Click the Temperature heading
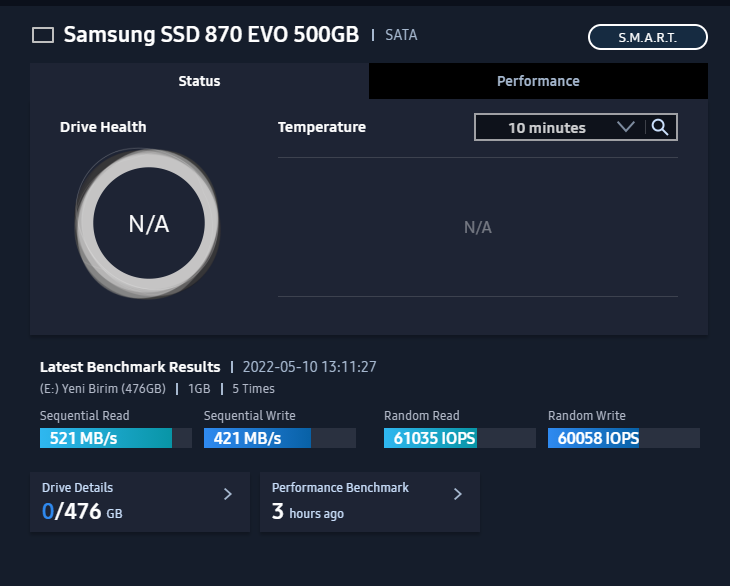The image size is (730, 586). pos(322,127)
